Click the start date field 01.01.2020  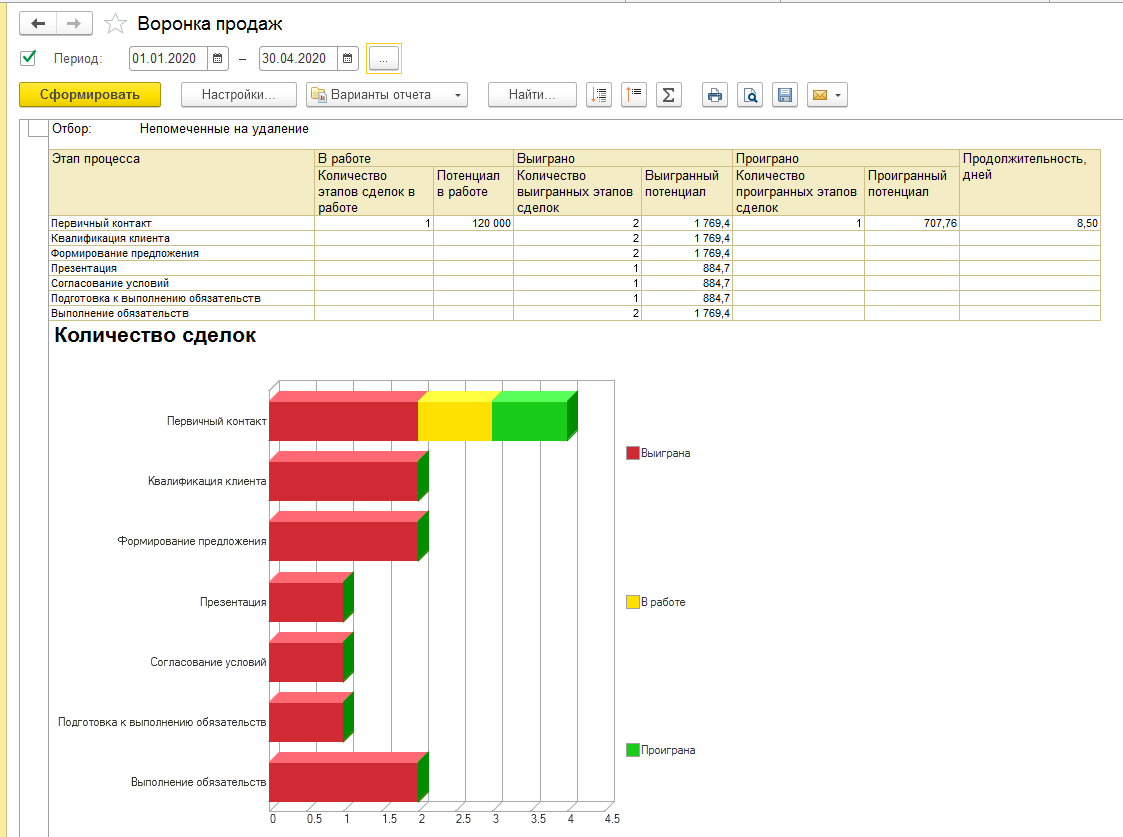coord(168,59)
